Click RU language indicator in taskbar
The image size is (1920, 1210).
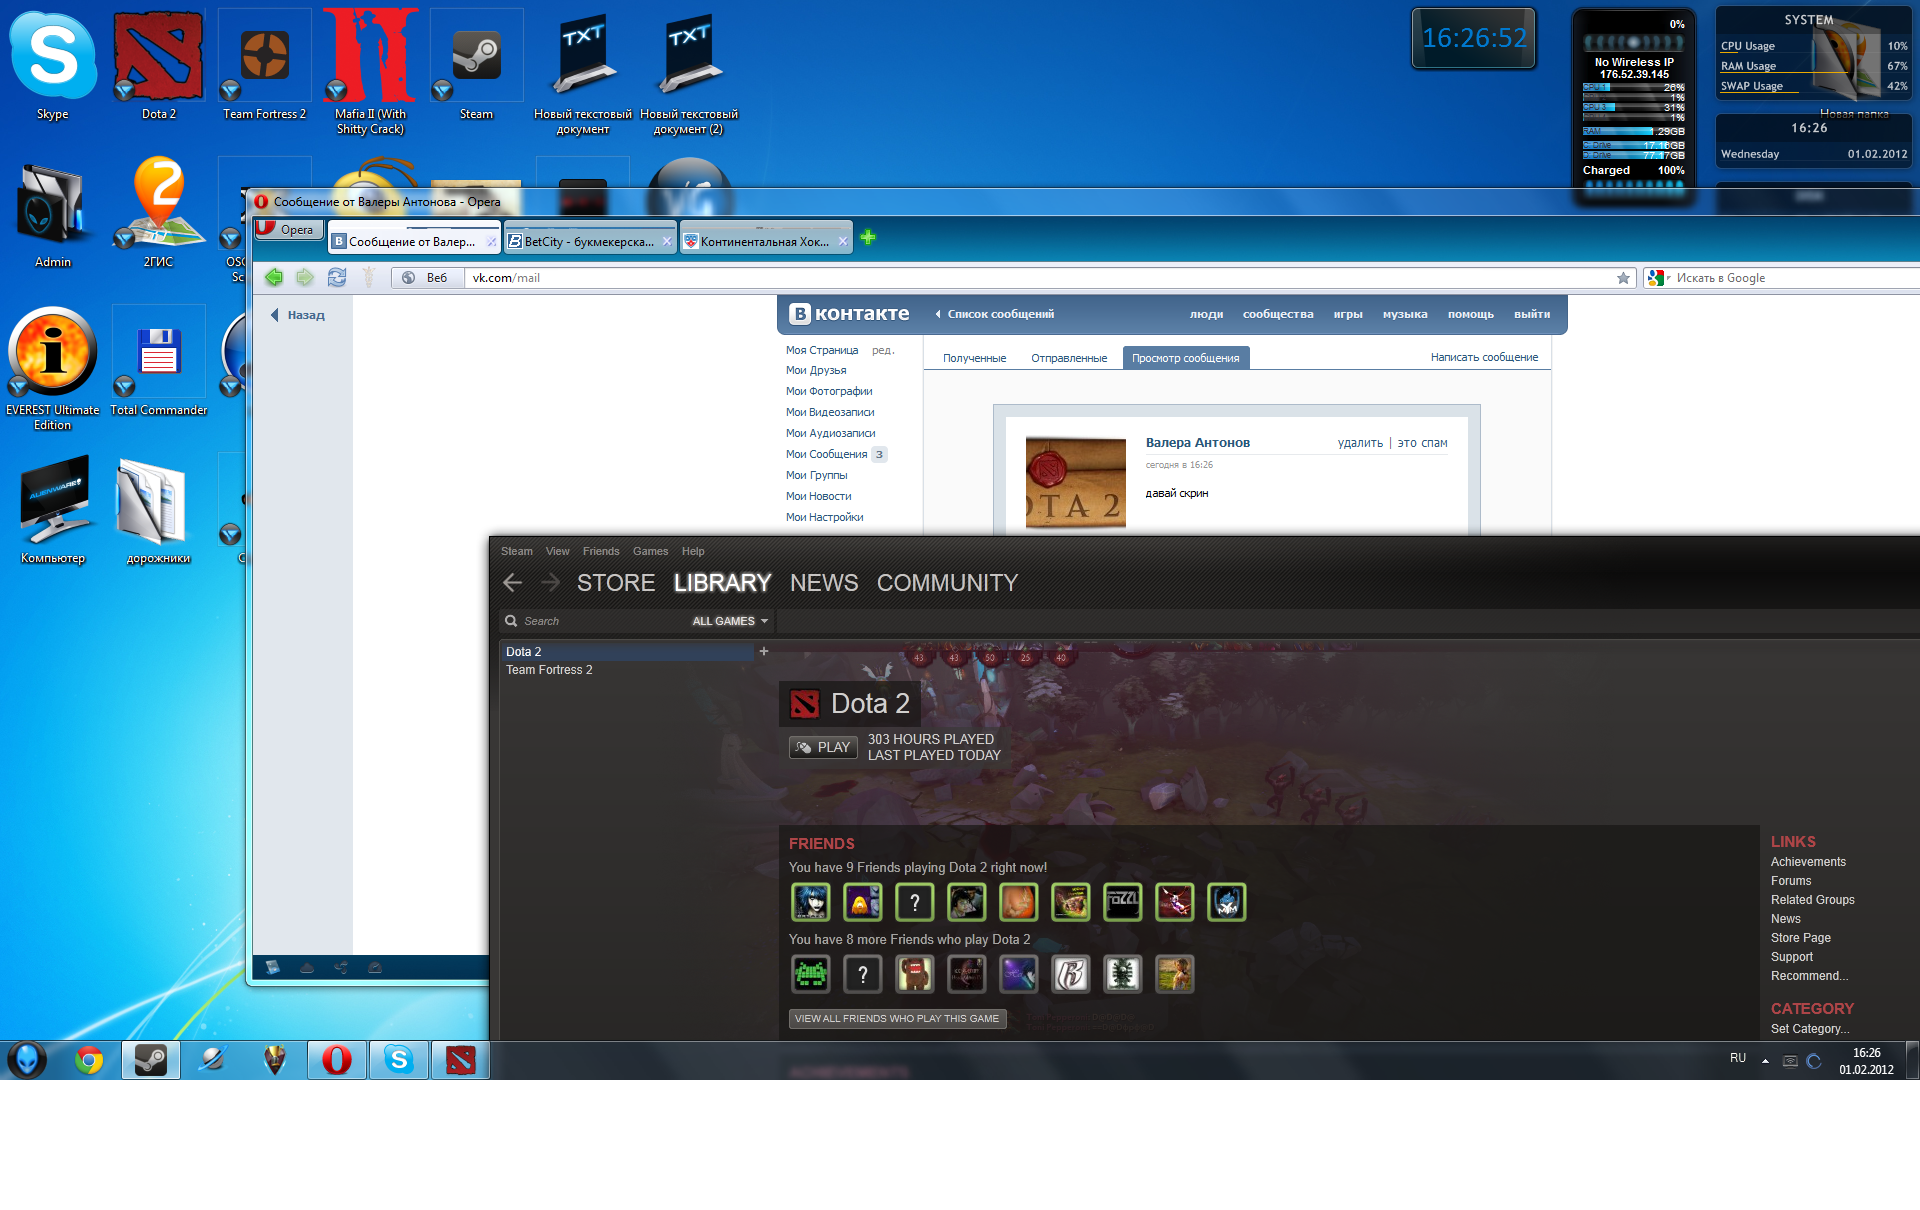pyautogui.click(x=1738, y=1058)
